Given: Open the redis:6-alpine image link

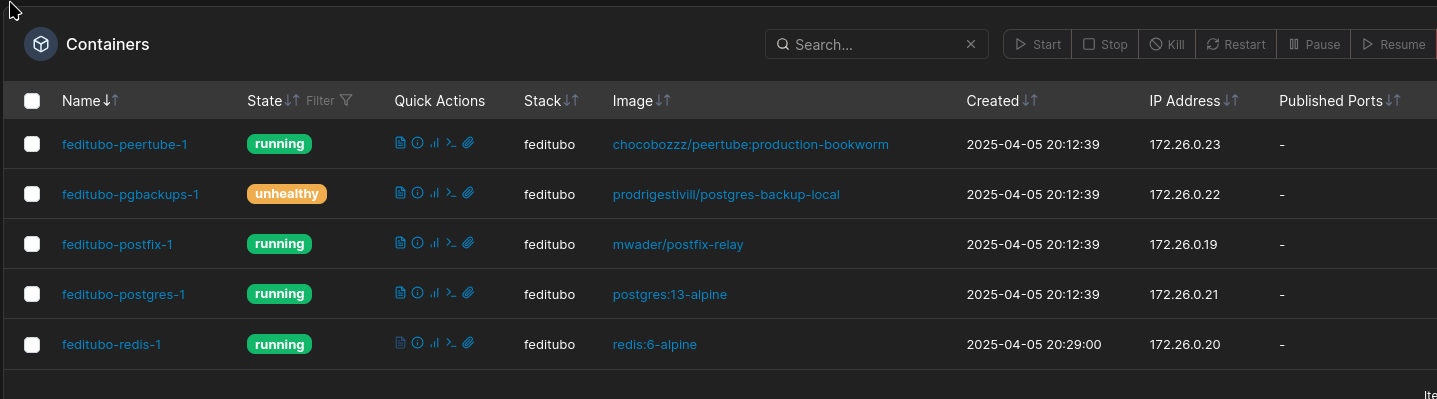Looking at the screenshot, I should [654, 344].
